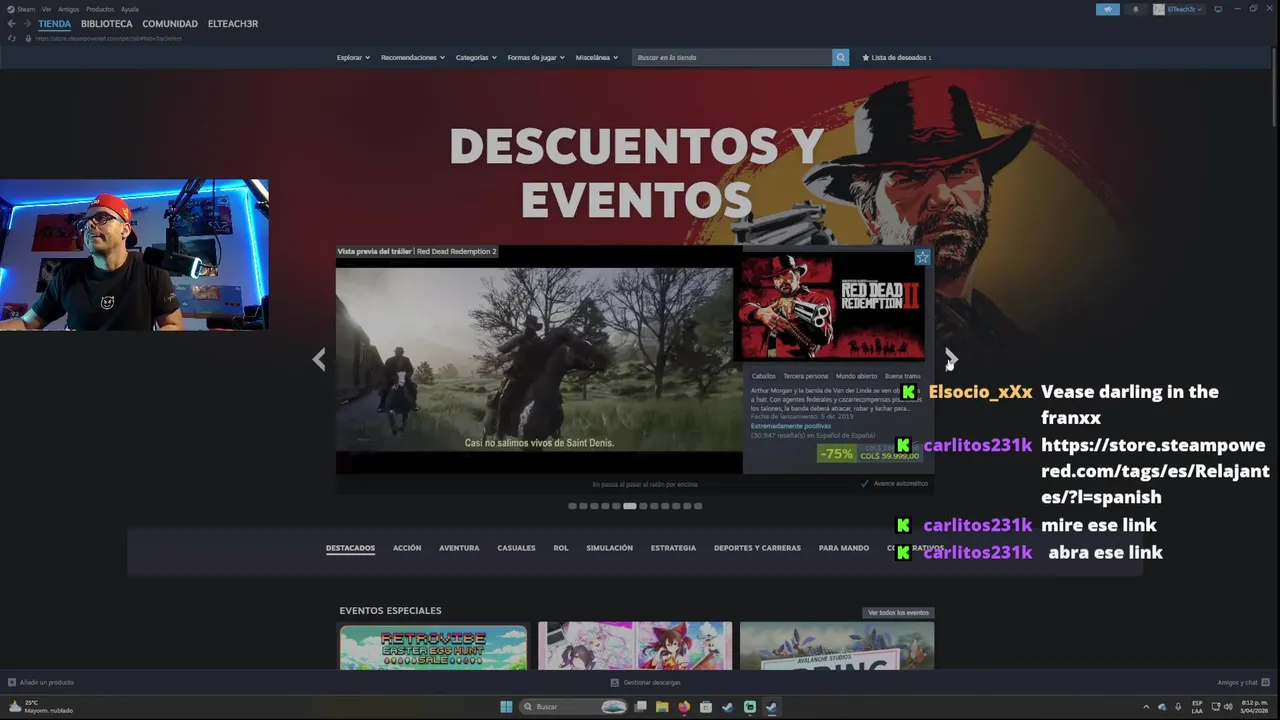Viewport: 1280px width, 720px height.
Task: Expand the Recomendaciones dropdown
Action: pyautogui.click(x=413, y=57)
